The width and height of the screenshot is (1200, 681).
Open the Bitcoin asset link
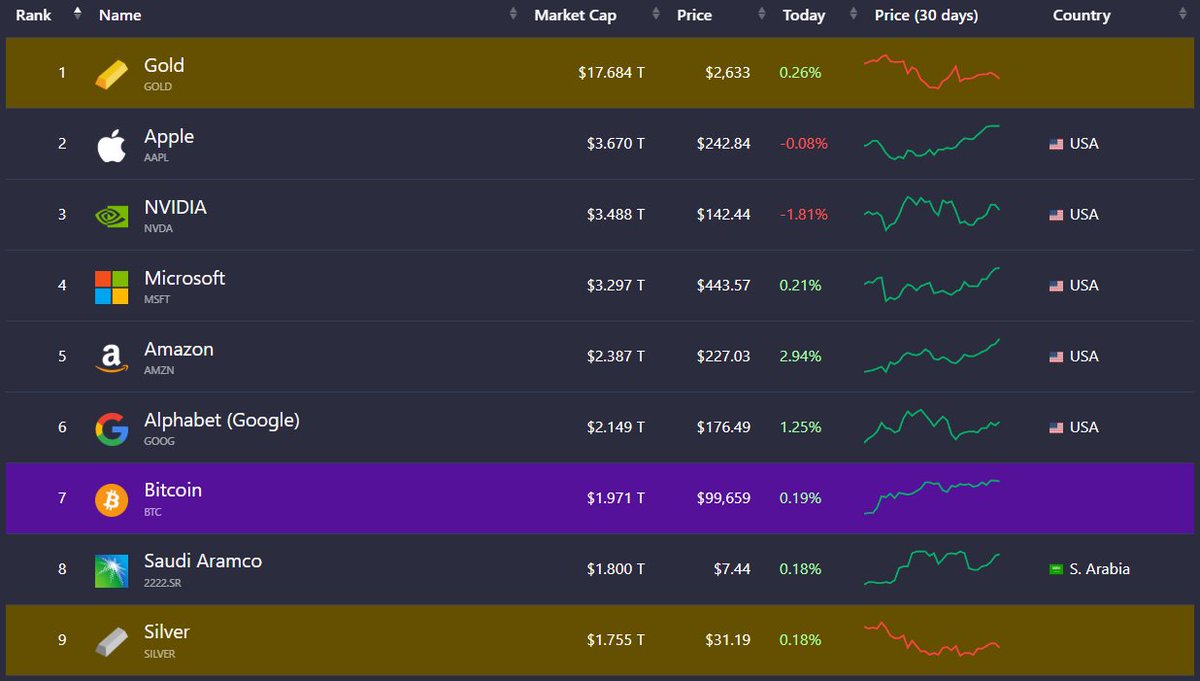(173, 490)
